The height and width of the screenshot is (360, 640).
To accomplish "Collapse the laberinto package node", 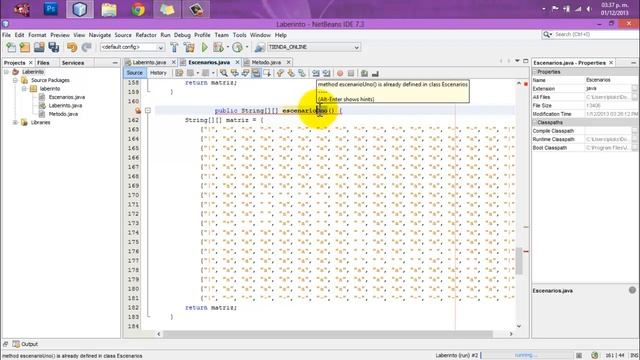I will tap(24, 89).
